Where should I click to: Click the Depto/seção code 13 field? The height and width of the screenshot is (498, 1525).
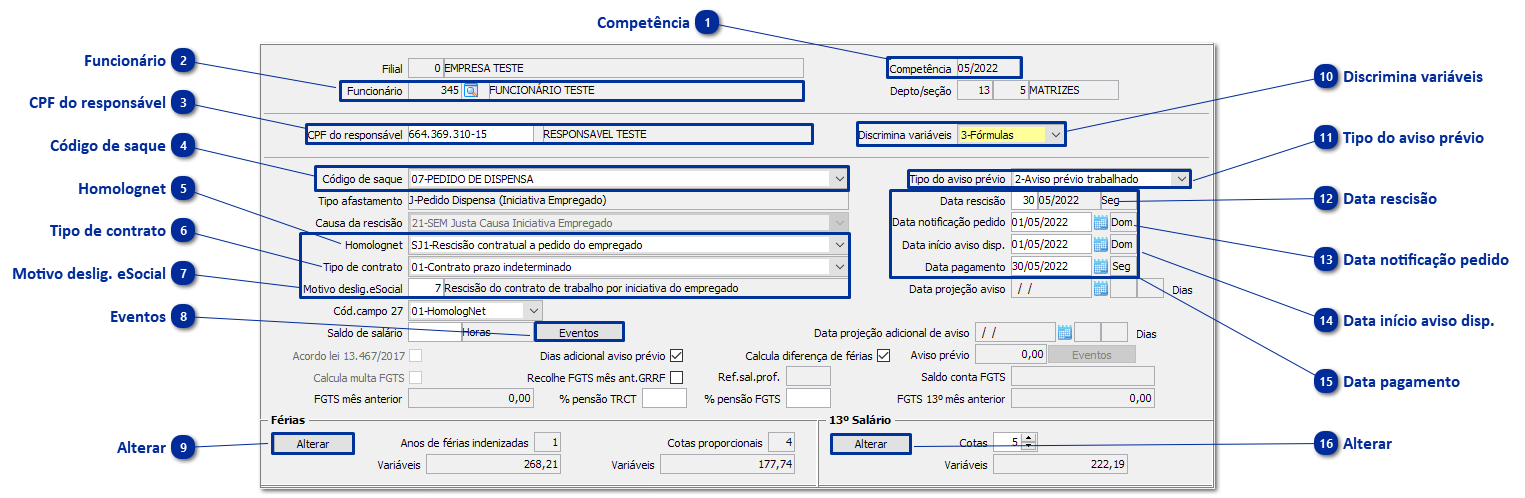coord(975,90)
